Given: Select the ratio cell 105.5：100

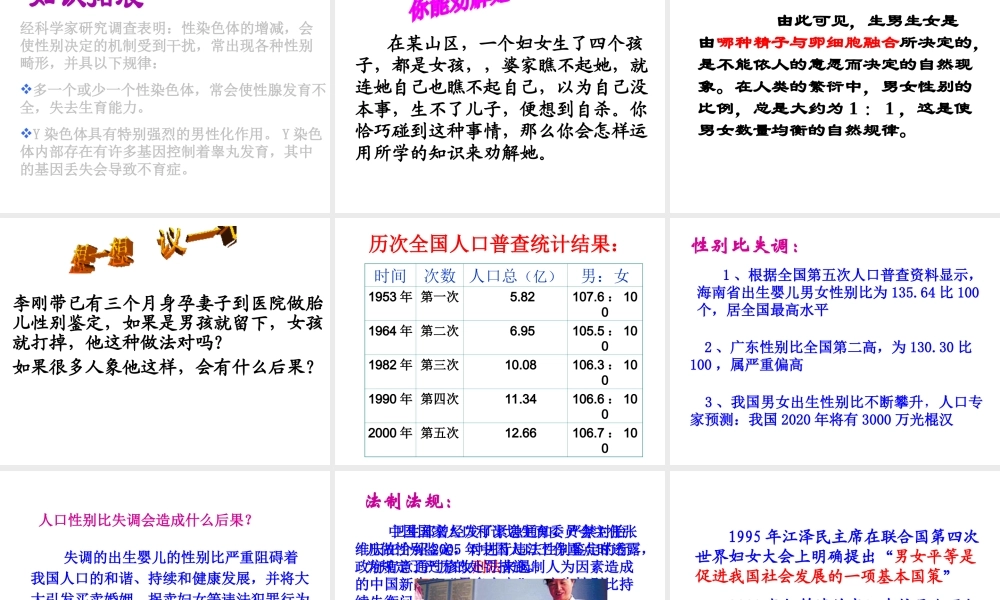Looking at the screenshot, I should click(605, 338).
